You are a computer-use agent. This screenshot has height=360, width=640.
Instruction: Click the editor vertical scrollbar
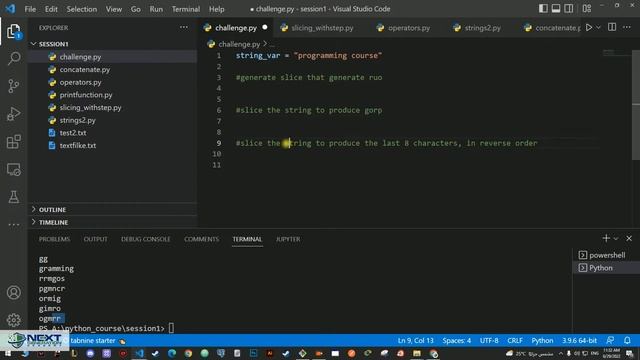click(x=636, y=104)
